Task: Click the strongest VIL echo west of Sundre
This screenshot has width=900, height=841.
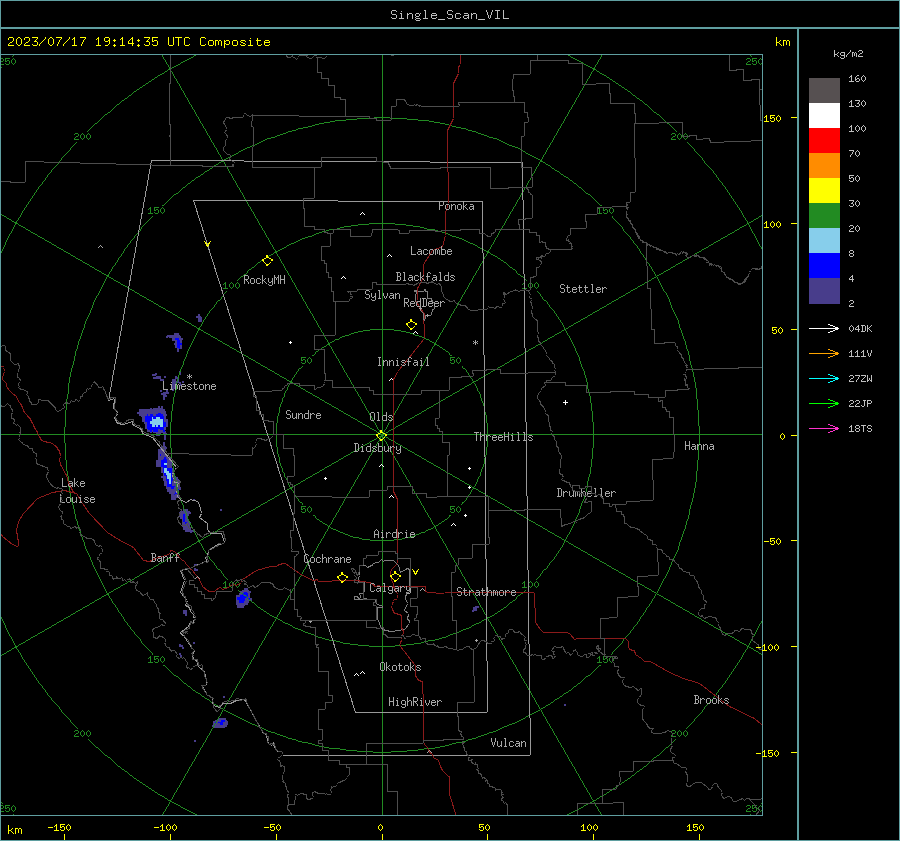Action: pyautogui.click(x=153, y=420)
